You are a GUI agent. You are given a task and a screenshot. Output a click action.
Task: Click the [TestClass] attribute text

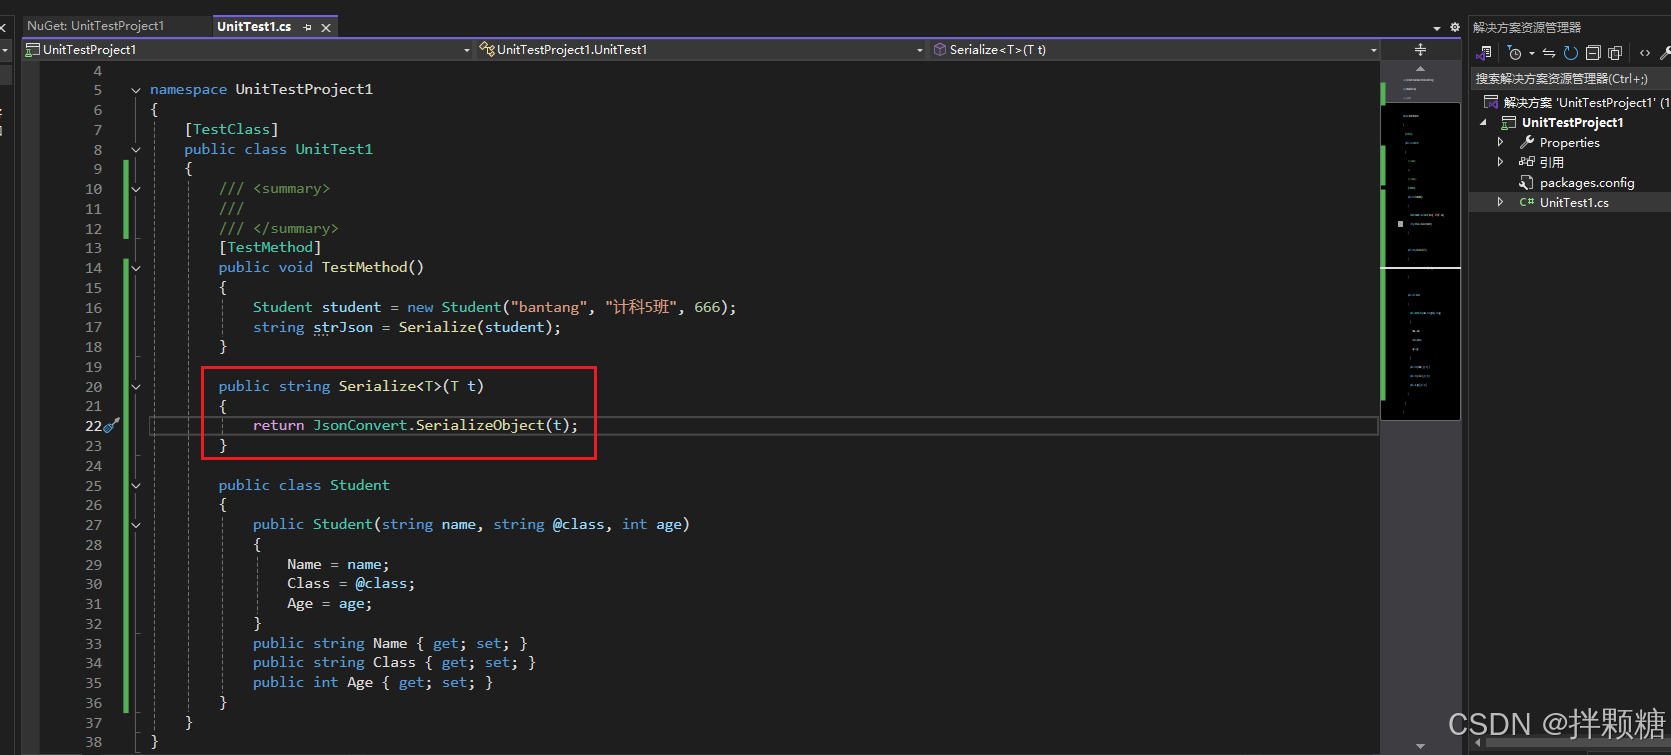[231, 129]
